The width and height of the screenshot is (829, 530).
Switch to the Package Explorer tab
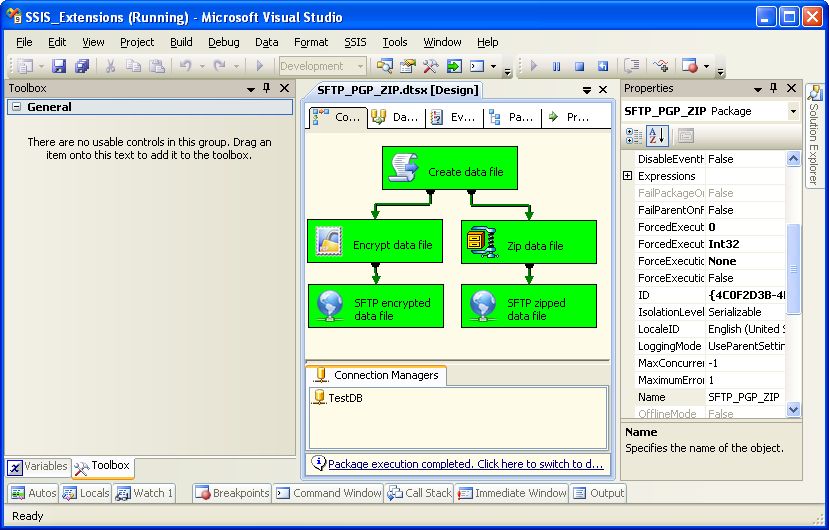[x=512, y=117]
